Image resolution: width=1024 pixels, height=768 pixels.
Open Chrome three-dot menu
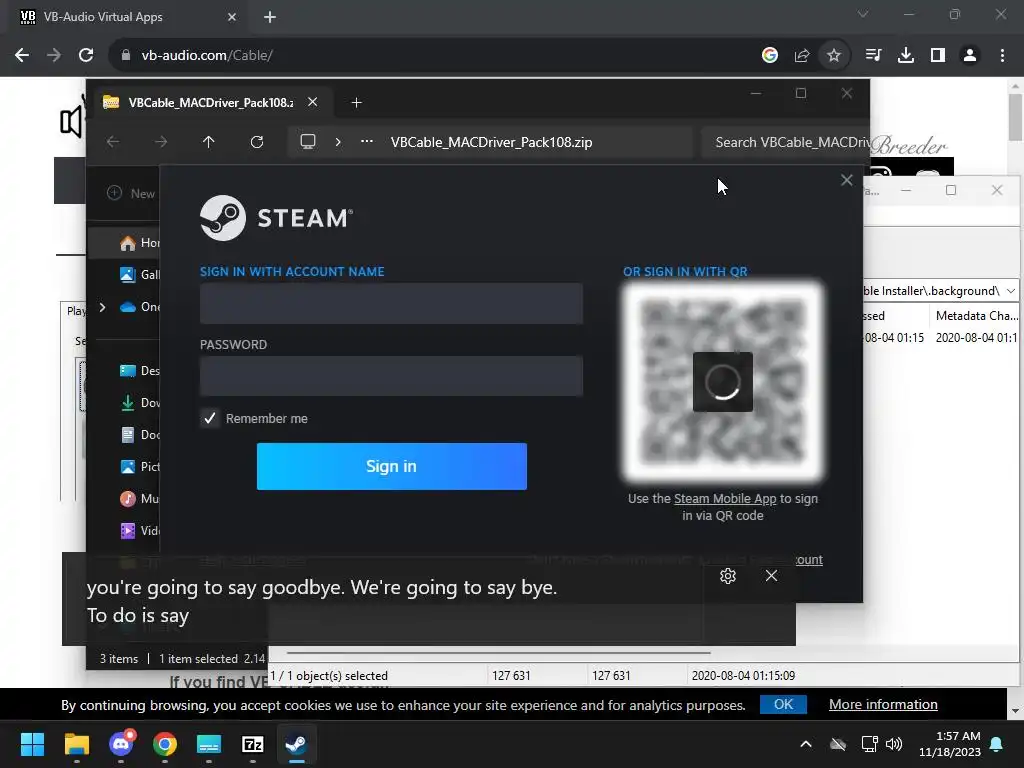pos(1002,56)
